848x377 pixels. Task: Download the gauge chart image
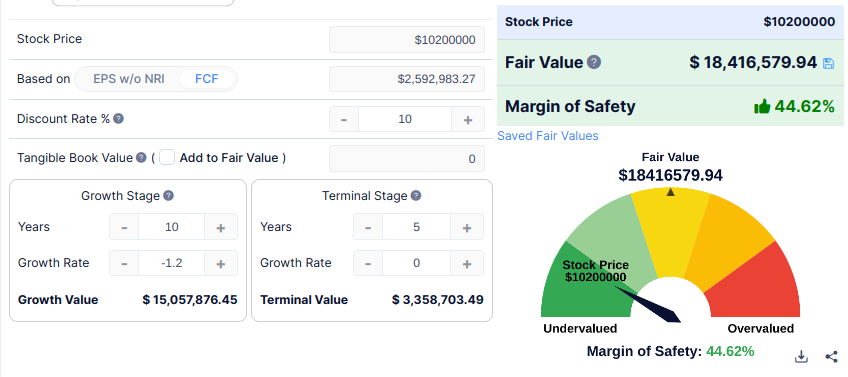pyautogui.click(x=801, y=356)
